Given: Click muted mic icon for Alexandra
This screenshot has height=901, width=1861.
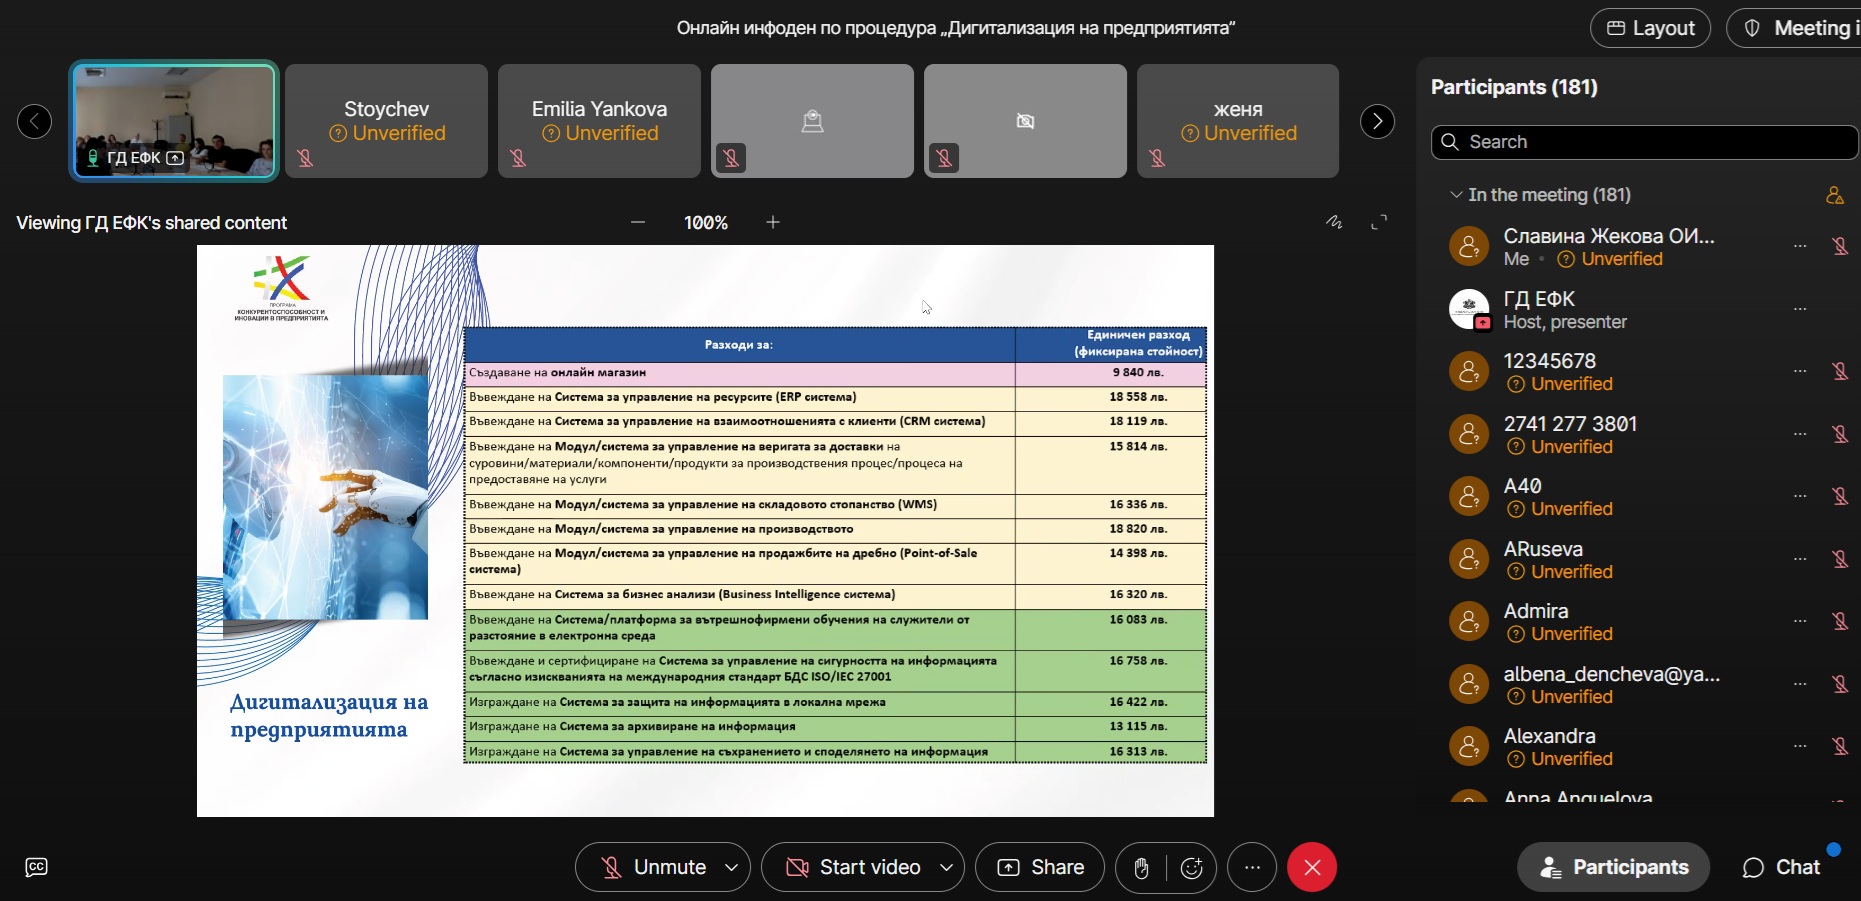Looking at the screenshot, I should pyautogui.click(x=1840, y=746).
